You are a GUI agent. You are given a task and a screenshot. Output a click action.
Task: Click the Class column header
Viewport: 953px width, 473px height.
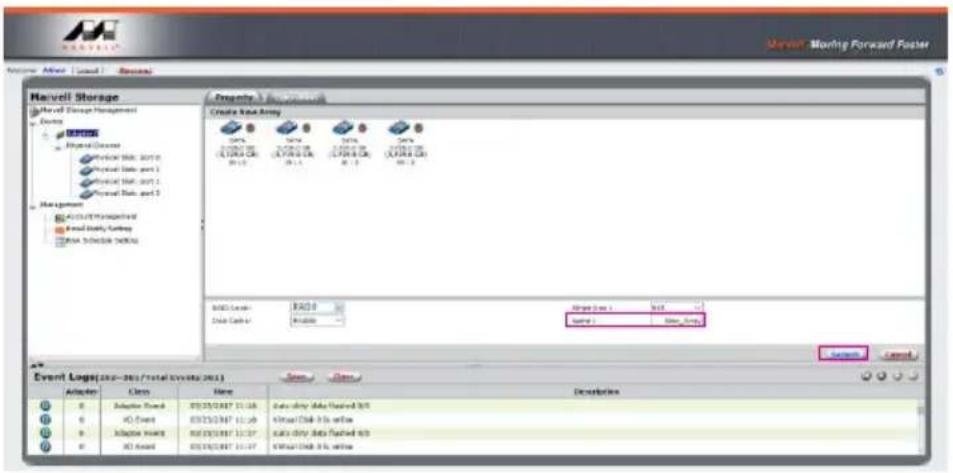(139, 392)
